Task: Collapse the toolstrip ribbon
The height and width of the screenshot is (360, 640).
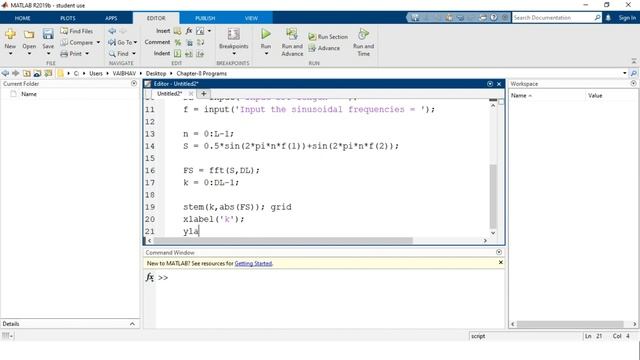Action: 633,61
